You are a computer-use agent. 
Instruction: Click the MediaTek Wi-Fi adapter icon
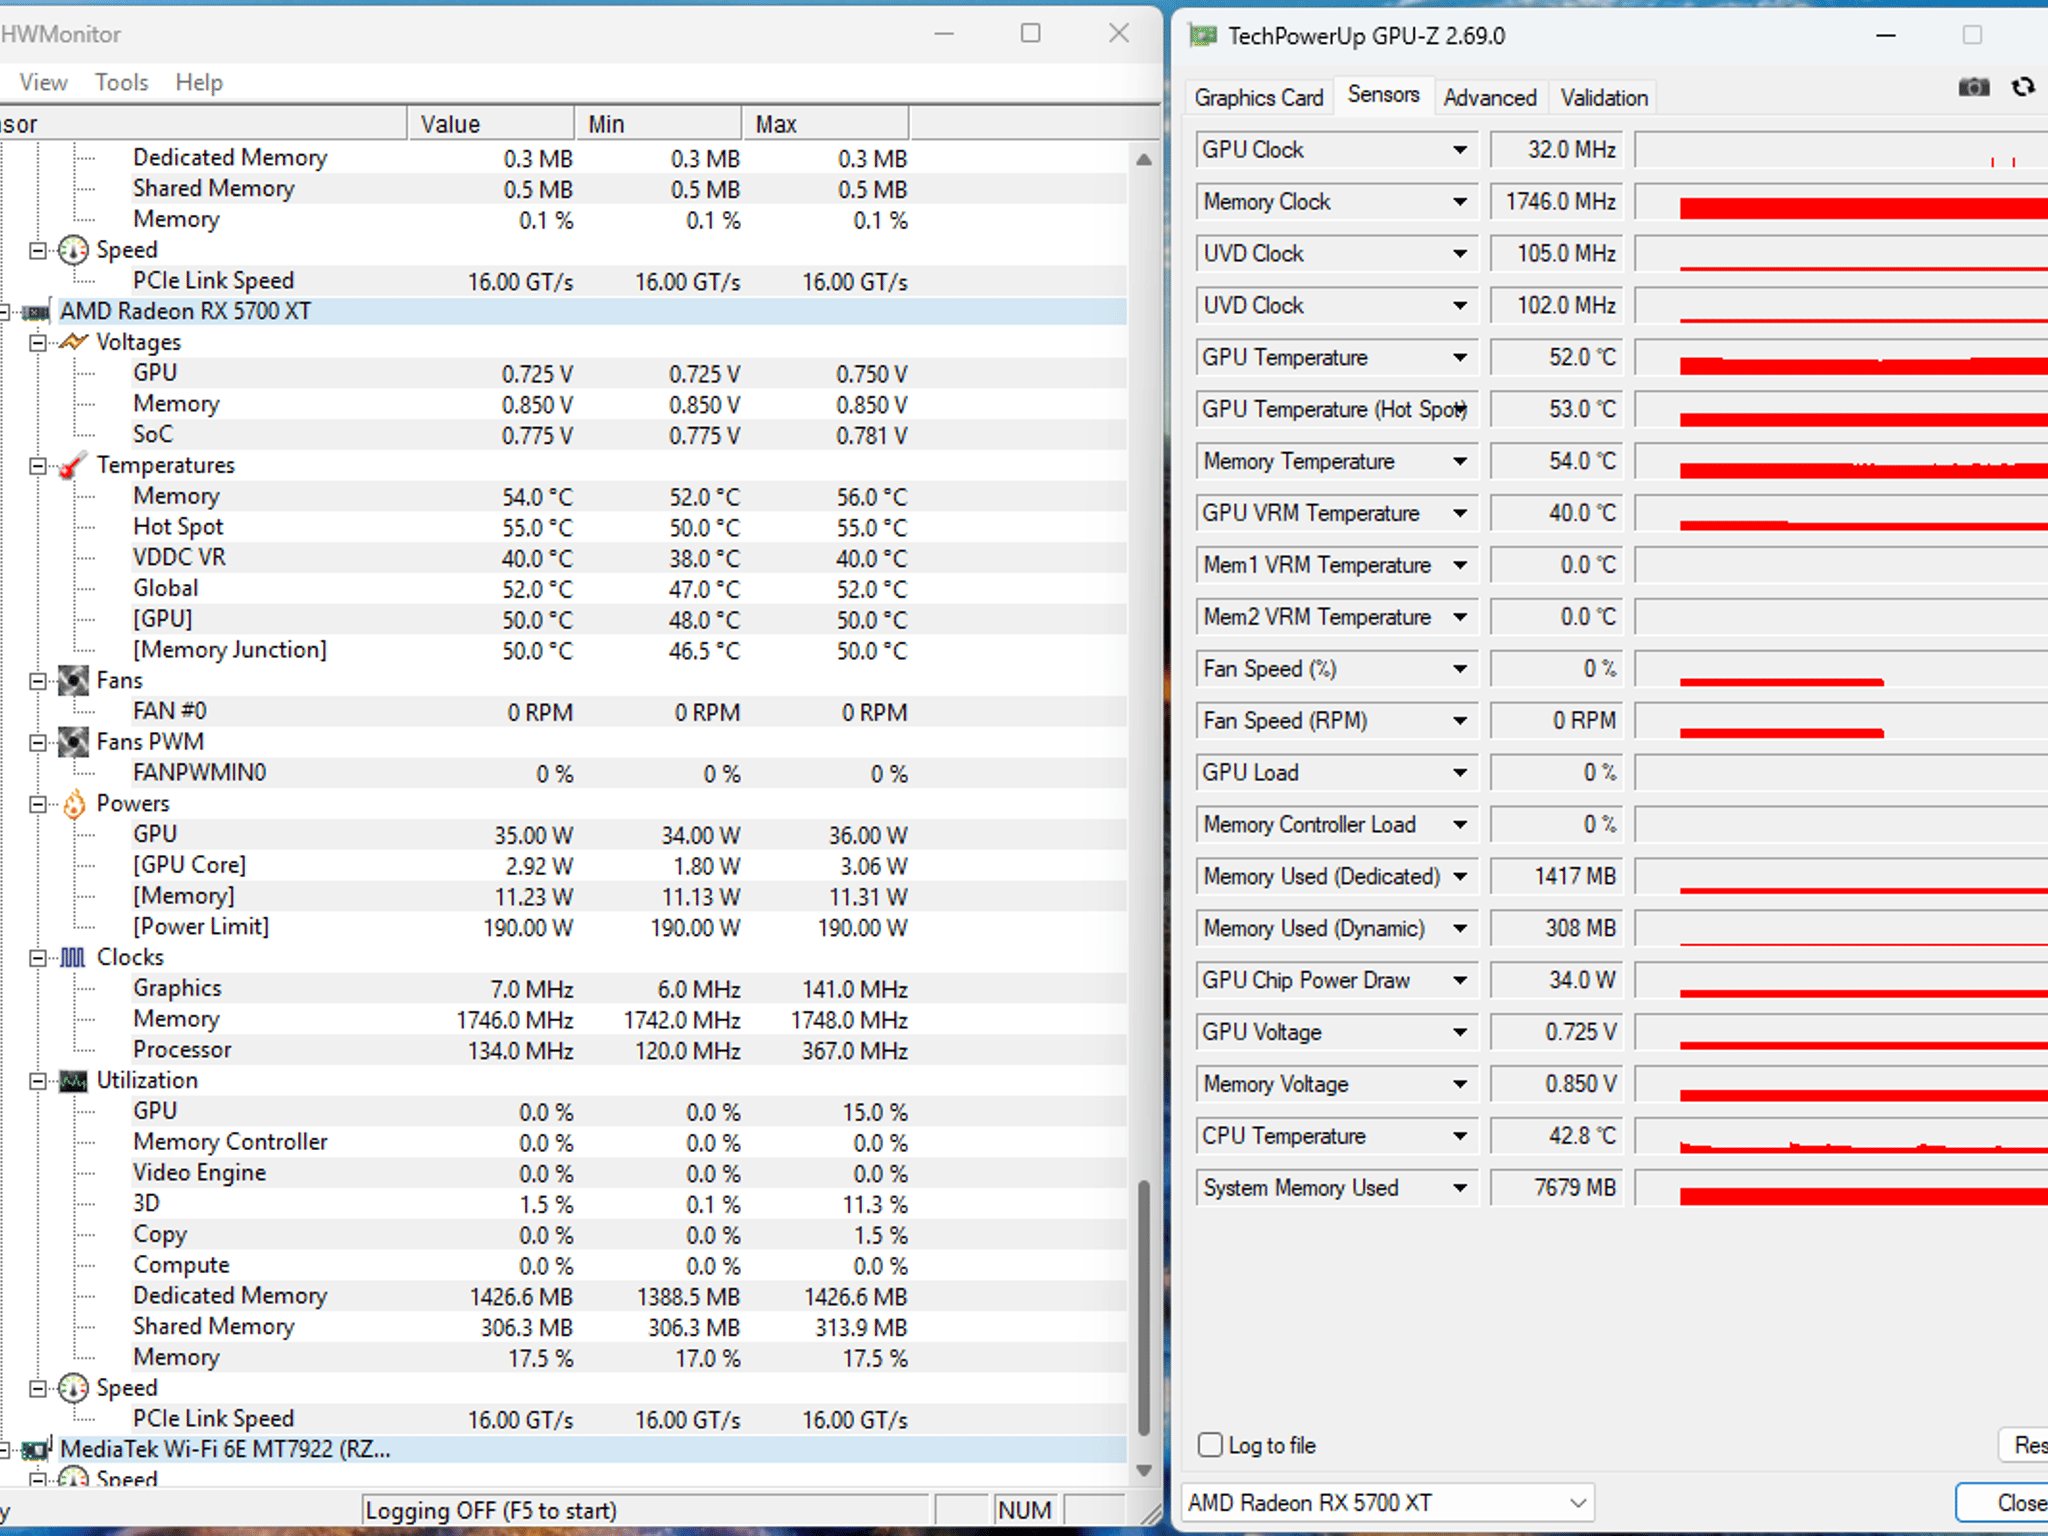[36, 1449]
